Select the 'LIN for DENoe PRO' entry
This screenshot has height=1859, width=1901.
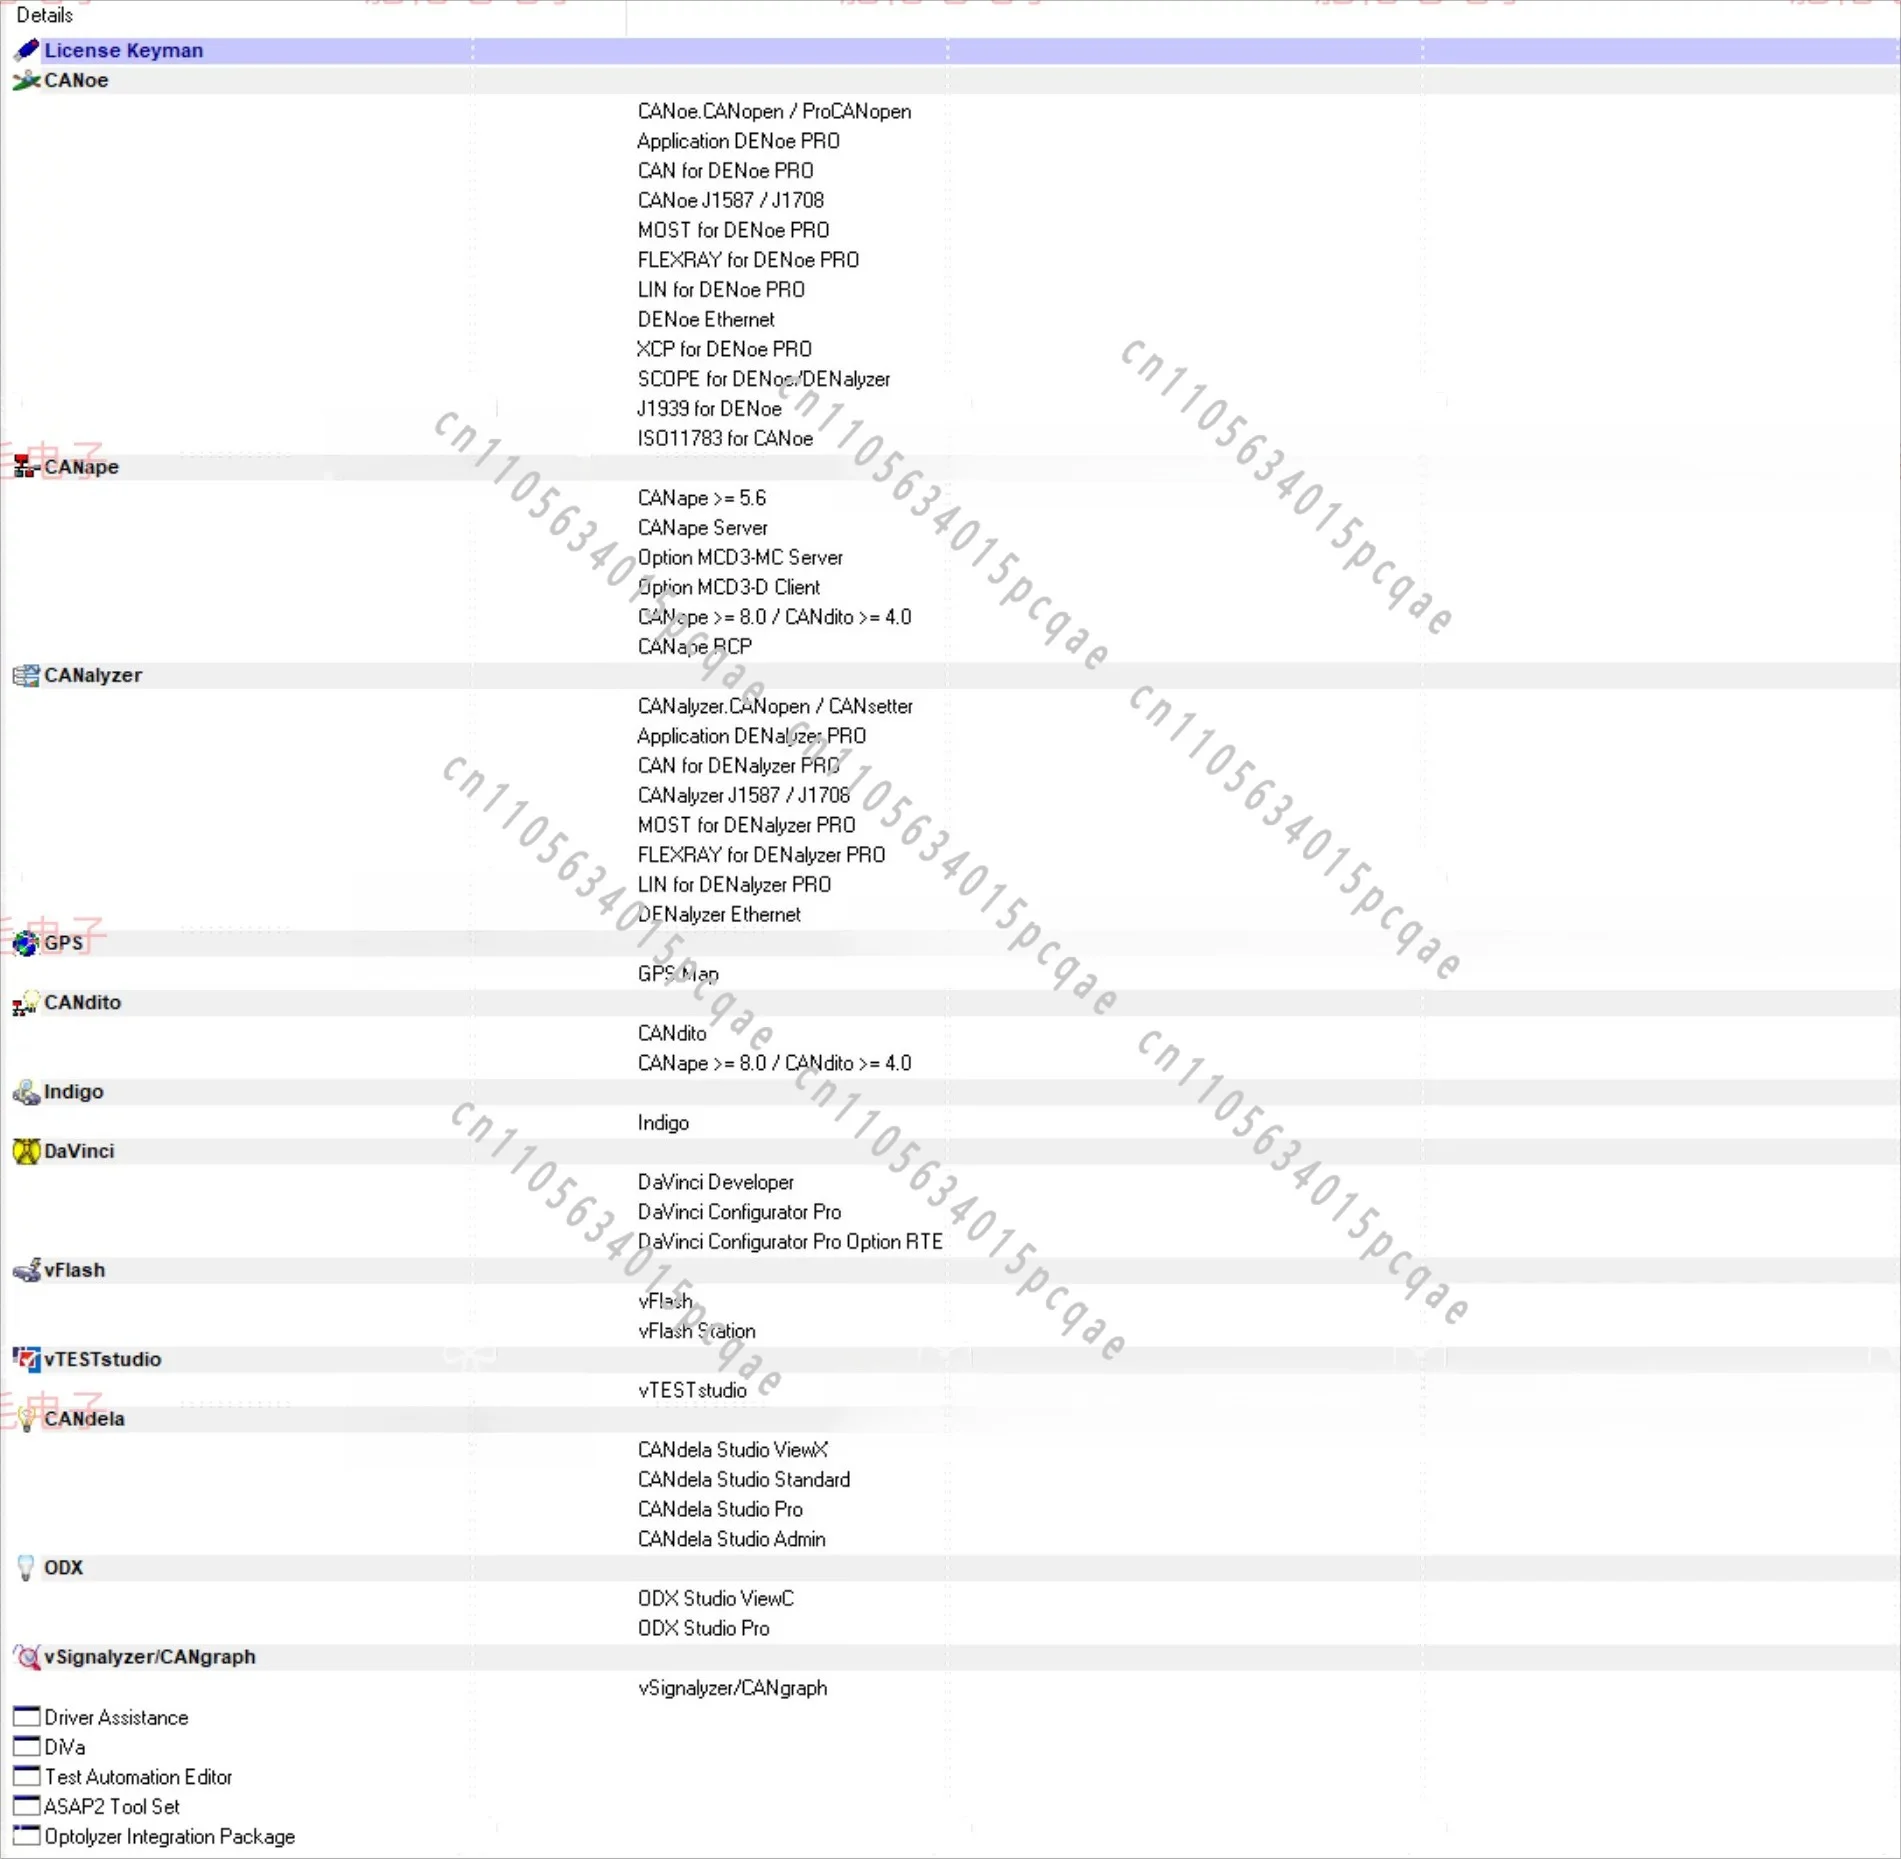[x=721, y=290]
